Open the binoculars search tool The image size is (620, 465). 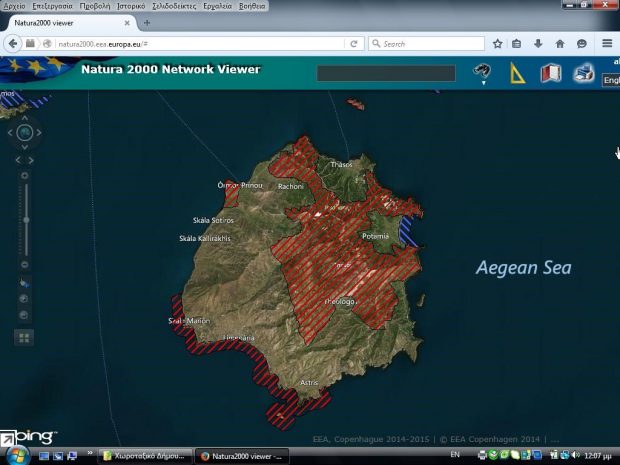tap(482, 71)
